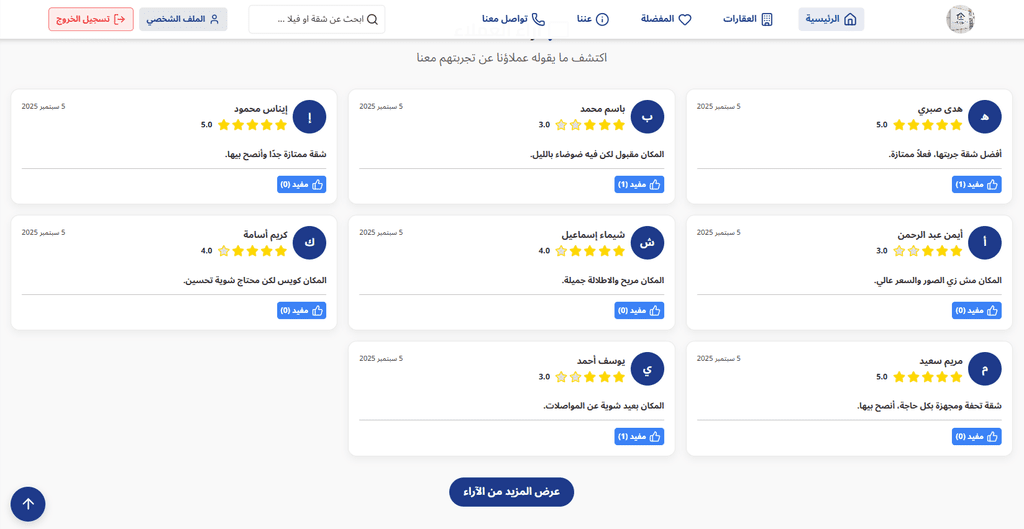The image size is (1024, 529).
Task: Toggle helpful on باسم محمد's review
Action: click(639, 185)
